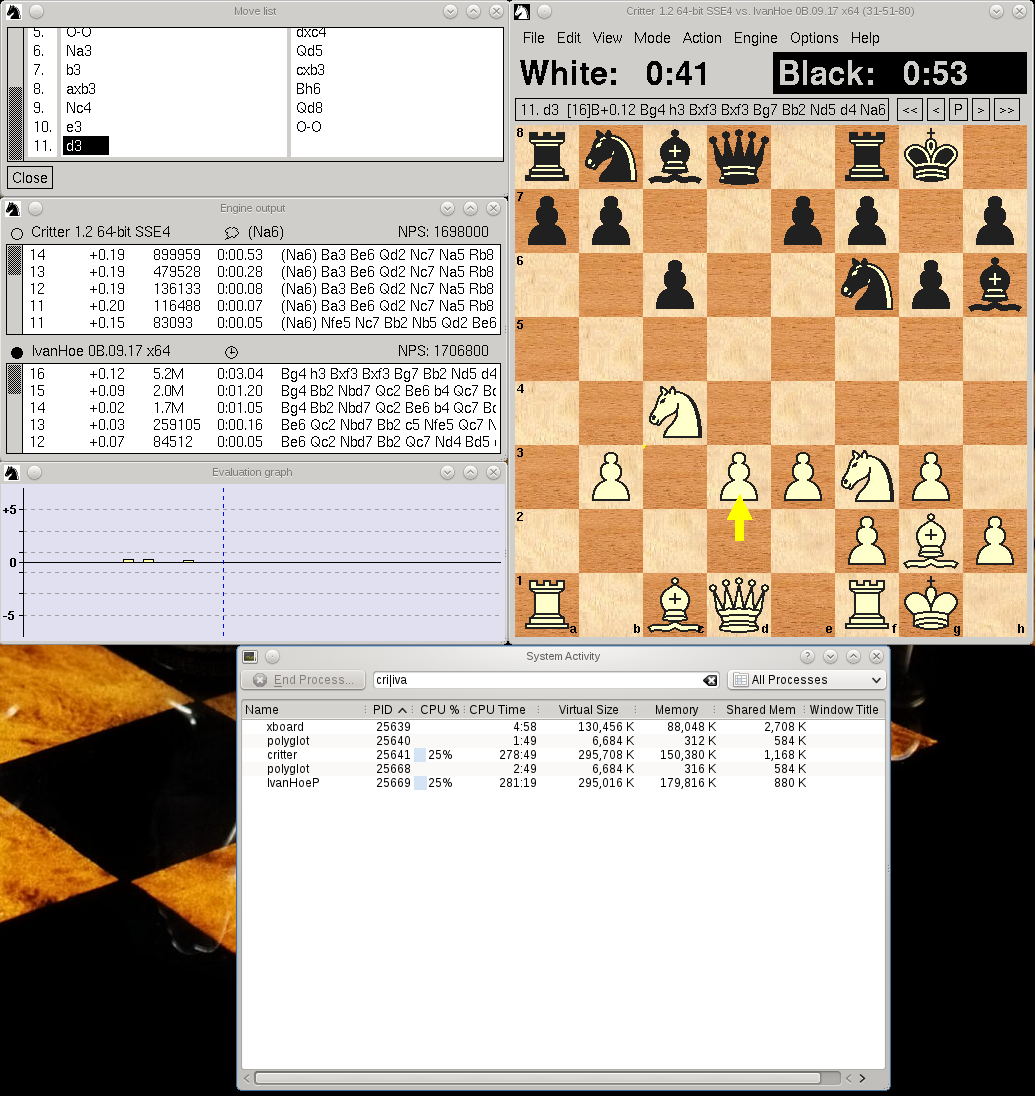Click white queen on d1
The width and height of the screenshot is (1035, 1096).
tap(739, 605)
